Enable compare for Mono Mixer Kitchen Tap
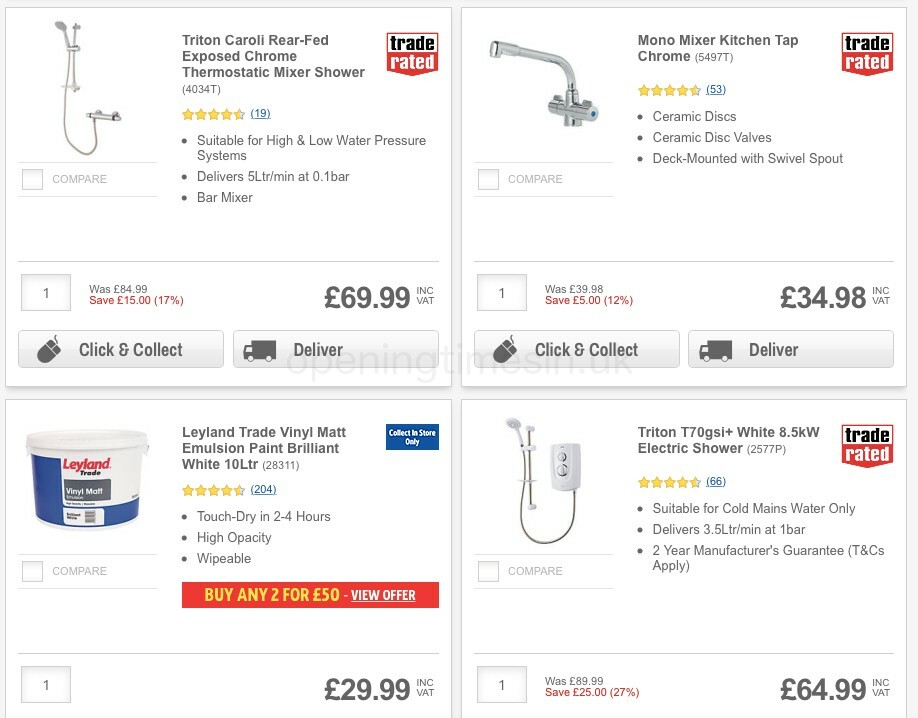The width and height of the screenshot is (918, 718). 487,179
